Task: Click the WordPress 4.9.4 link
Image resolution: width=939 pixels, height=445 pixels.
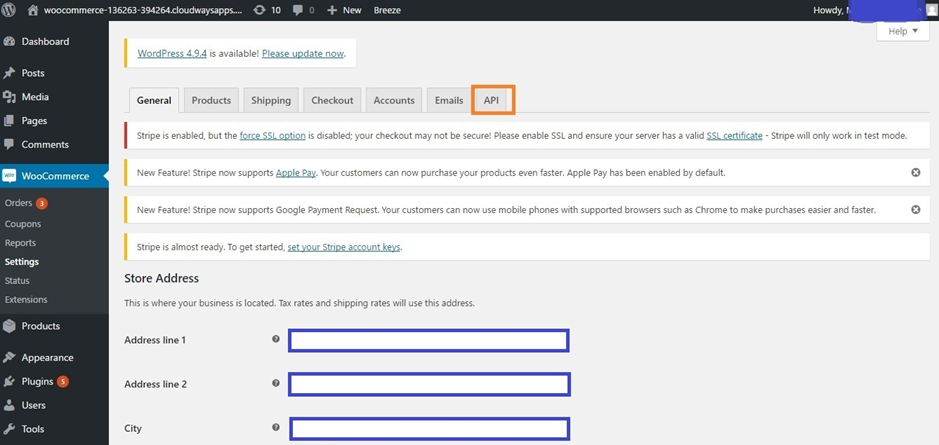Action: (172, 53)
